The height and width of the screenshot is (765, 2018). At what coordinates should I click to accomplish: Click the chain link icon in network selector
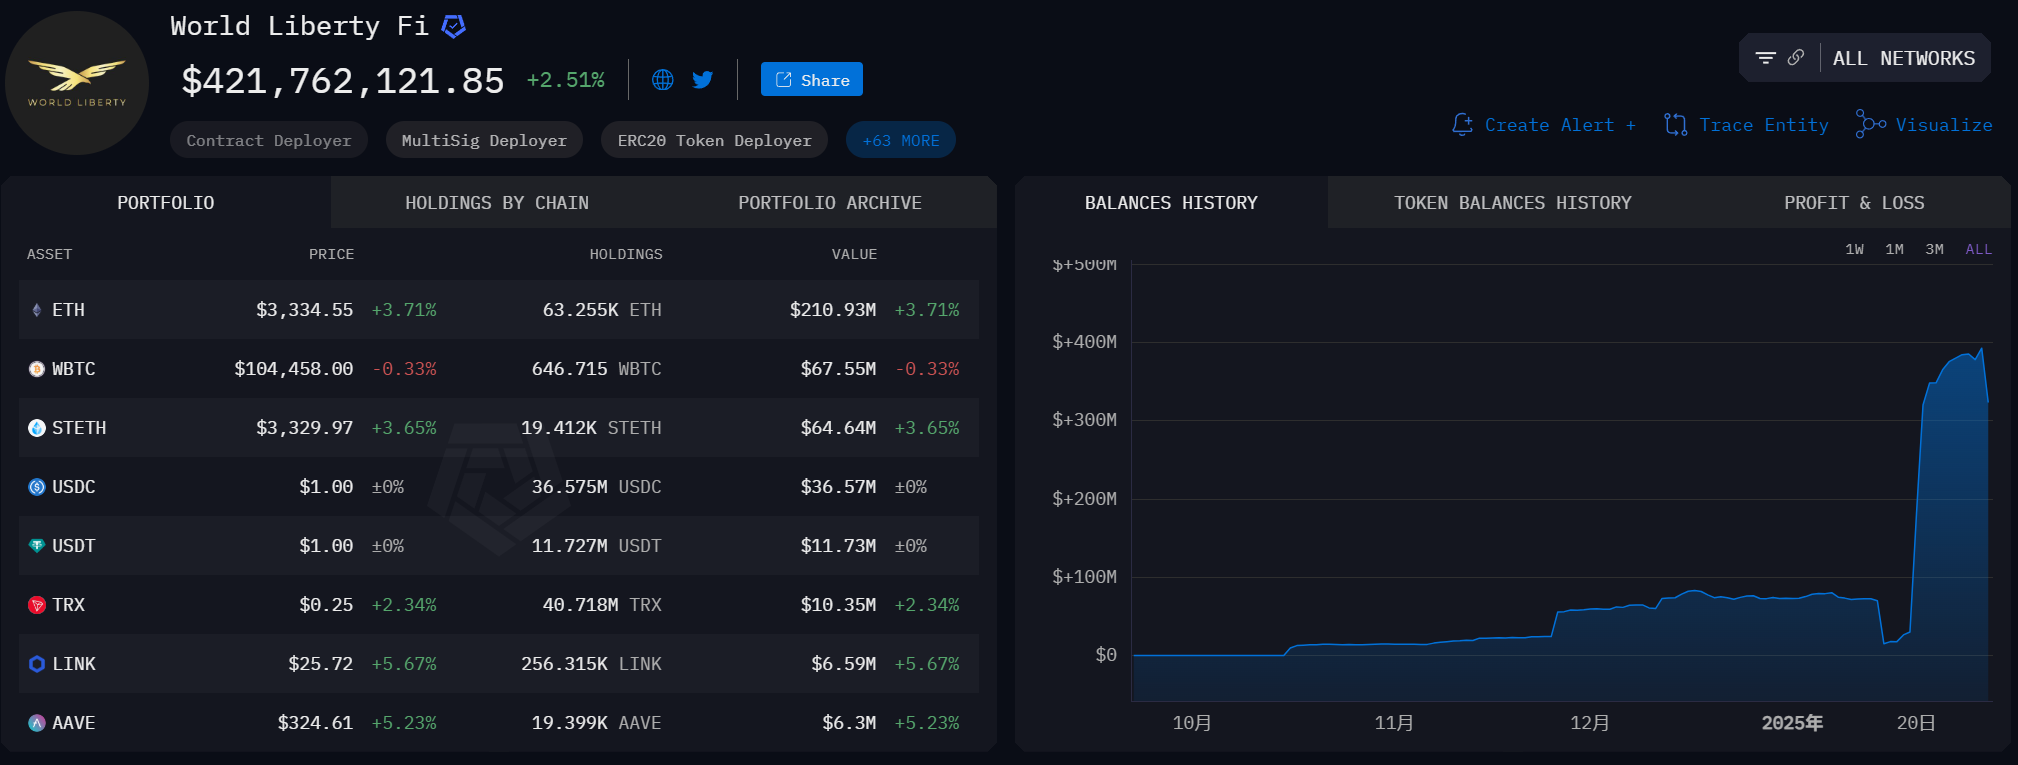[x=1796, y=58]
